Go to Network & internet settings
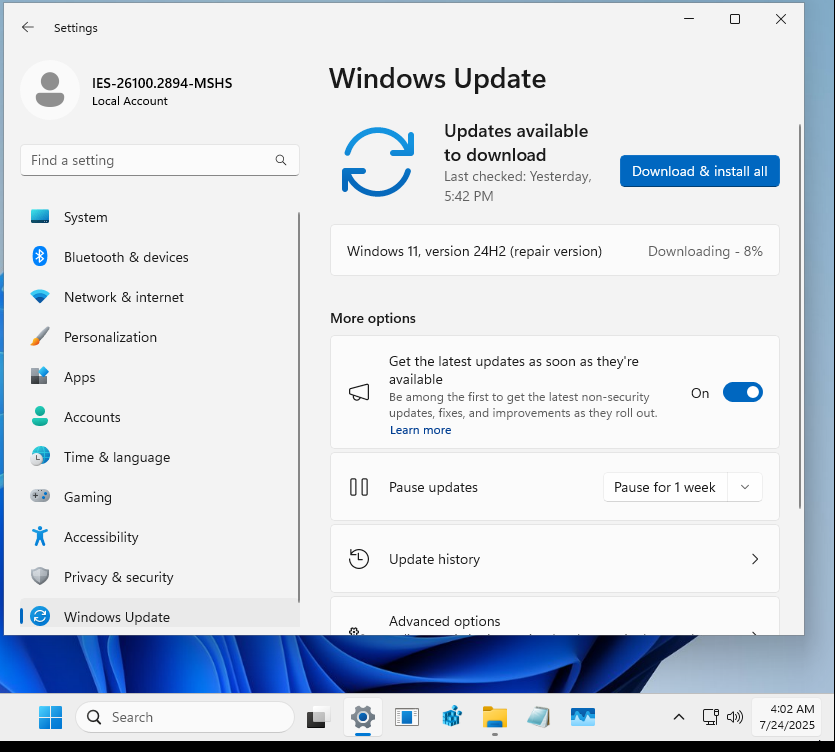Screen dimensions: 835x752 pyautogui.click(x=159, y=297)
